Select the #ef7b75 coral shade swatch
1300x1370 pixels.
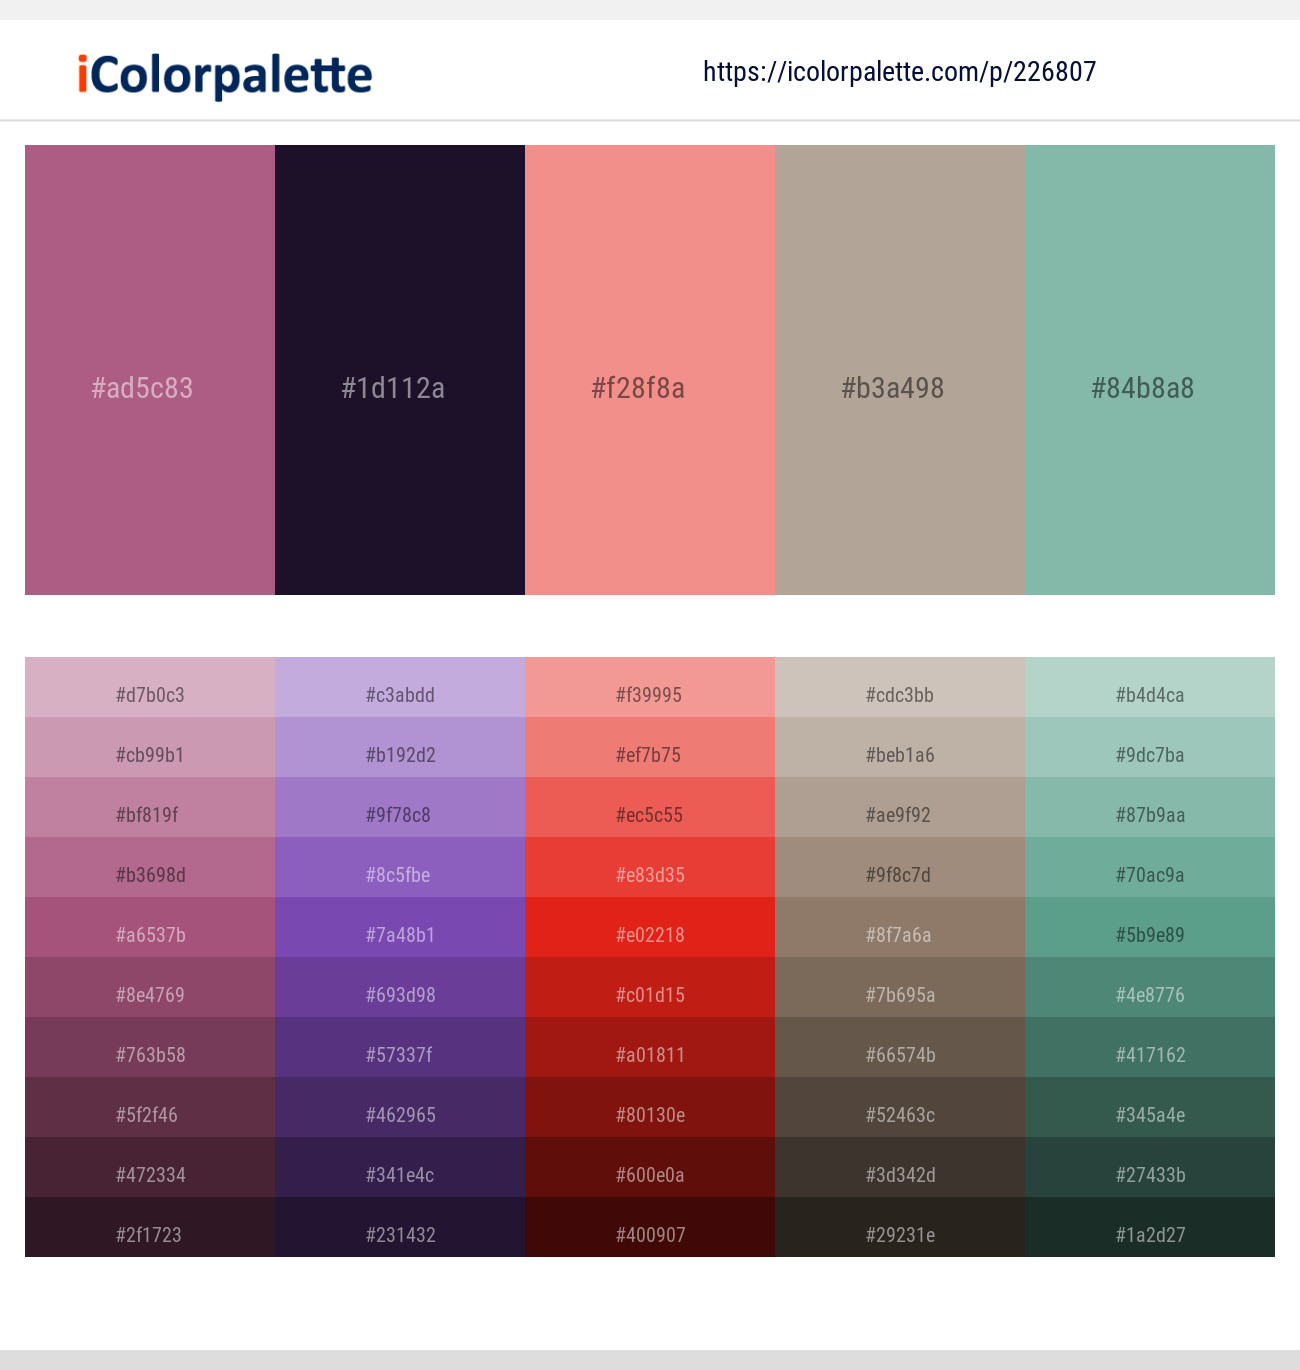click(x=649, y=754)
